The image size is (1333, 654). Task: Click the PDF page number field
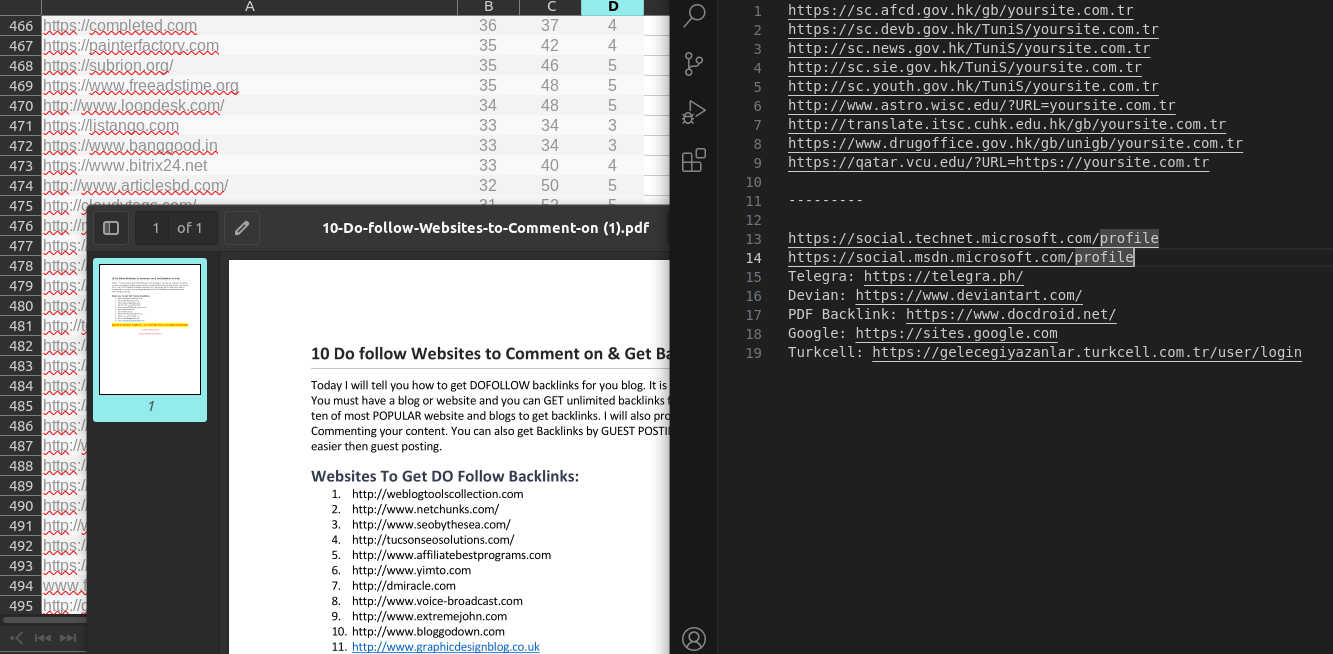point(155,228)
